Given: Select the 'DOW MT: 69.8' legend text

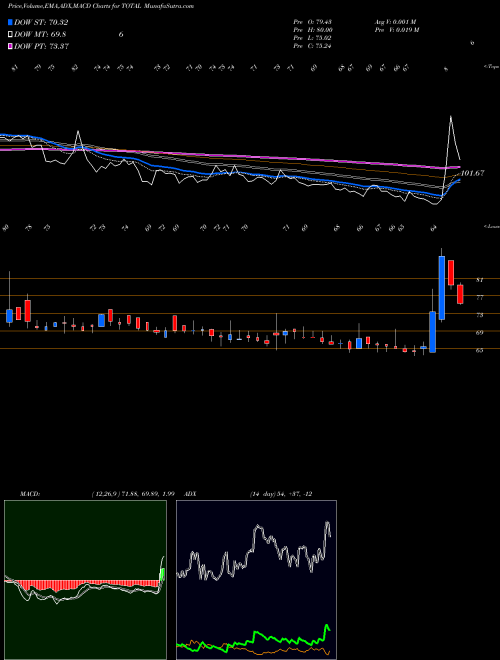Looking at the screenshot, I should click(x=40, y=35).
